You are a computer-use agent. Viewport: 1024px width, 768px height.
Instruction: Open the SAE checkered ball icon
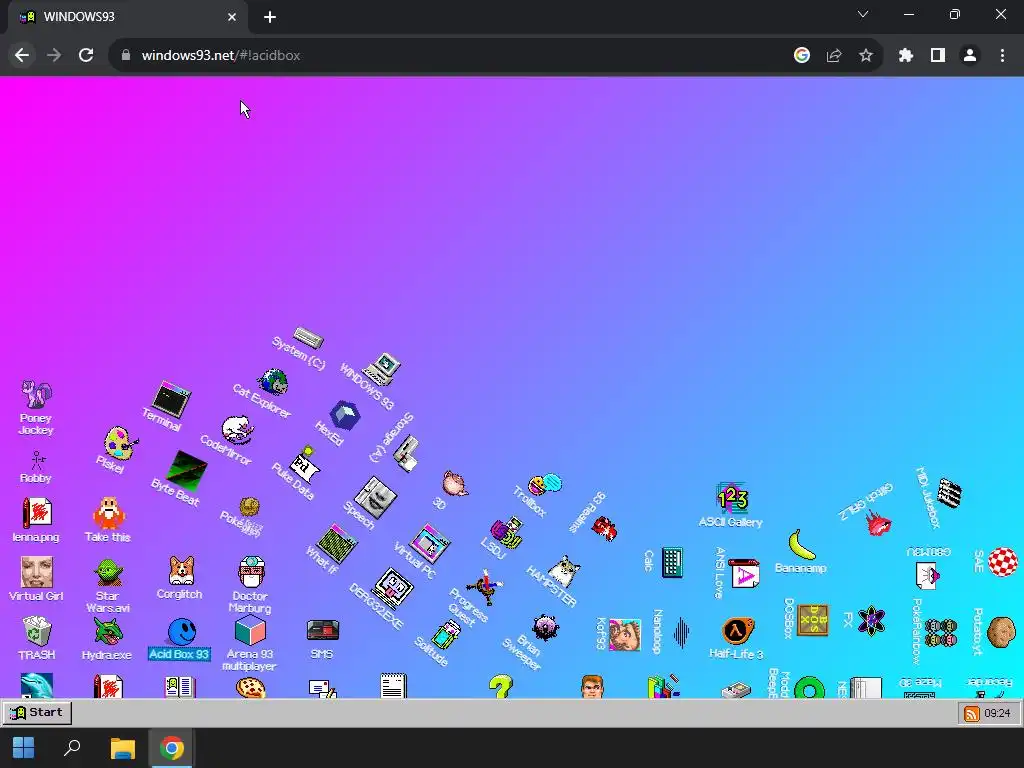point(1002,562)
